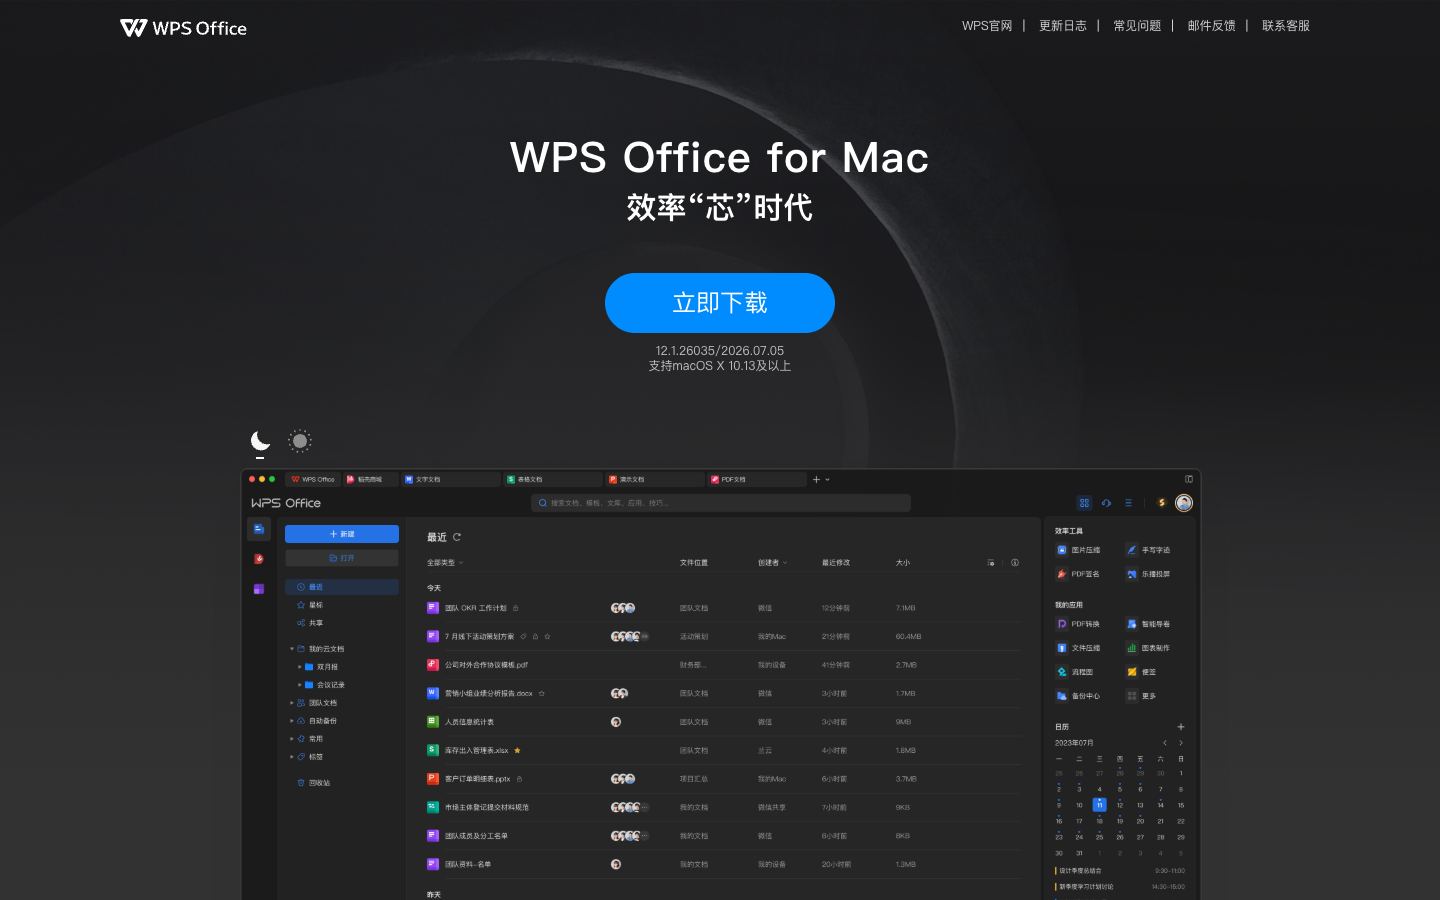
Task: Expand the 常用 tree node
Action: pos(292,739)
